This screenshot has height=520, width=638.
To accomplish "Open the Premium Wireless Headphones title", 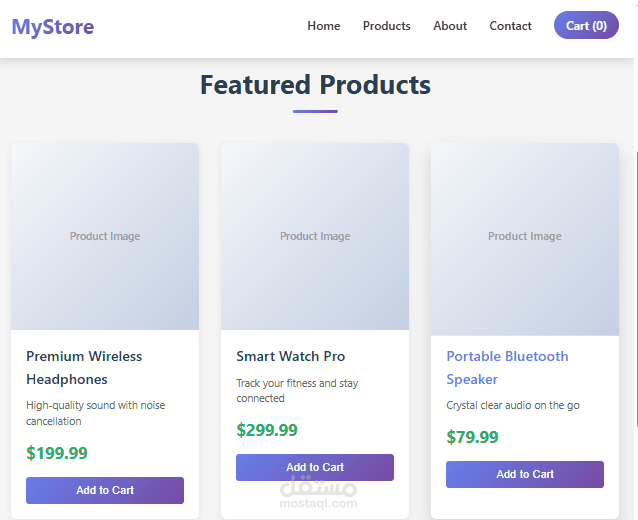I will (84, 367).
